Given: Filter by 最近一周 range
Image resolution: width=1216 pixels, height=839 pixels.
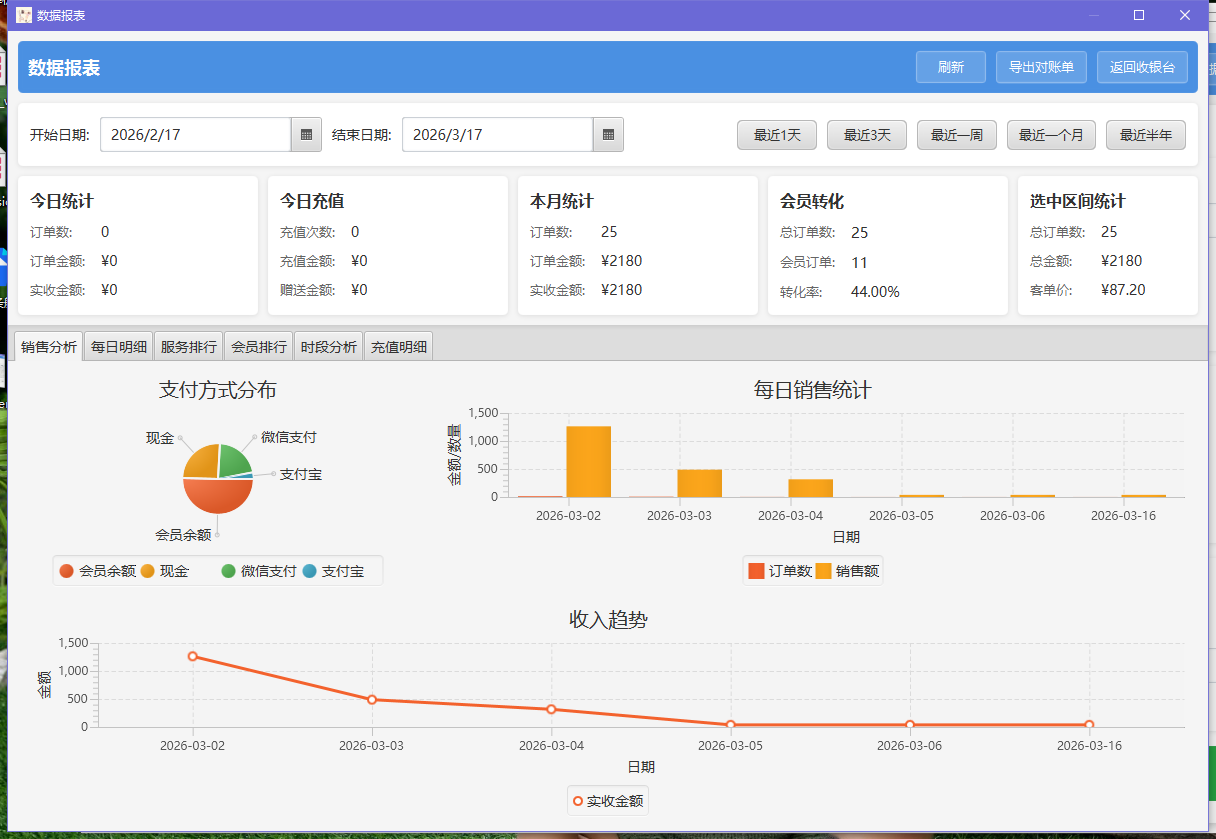Looking at the screenshot, I should [x=956, y=135].
